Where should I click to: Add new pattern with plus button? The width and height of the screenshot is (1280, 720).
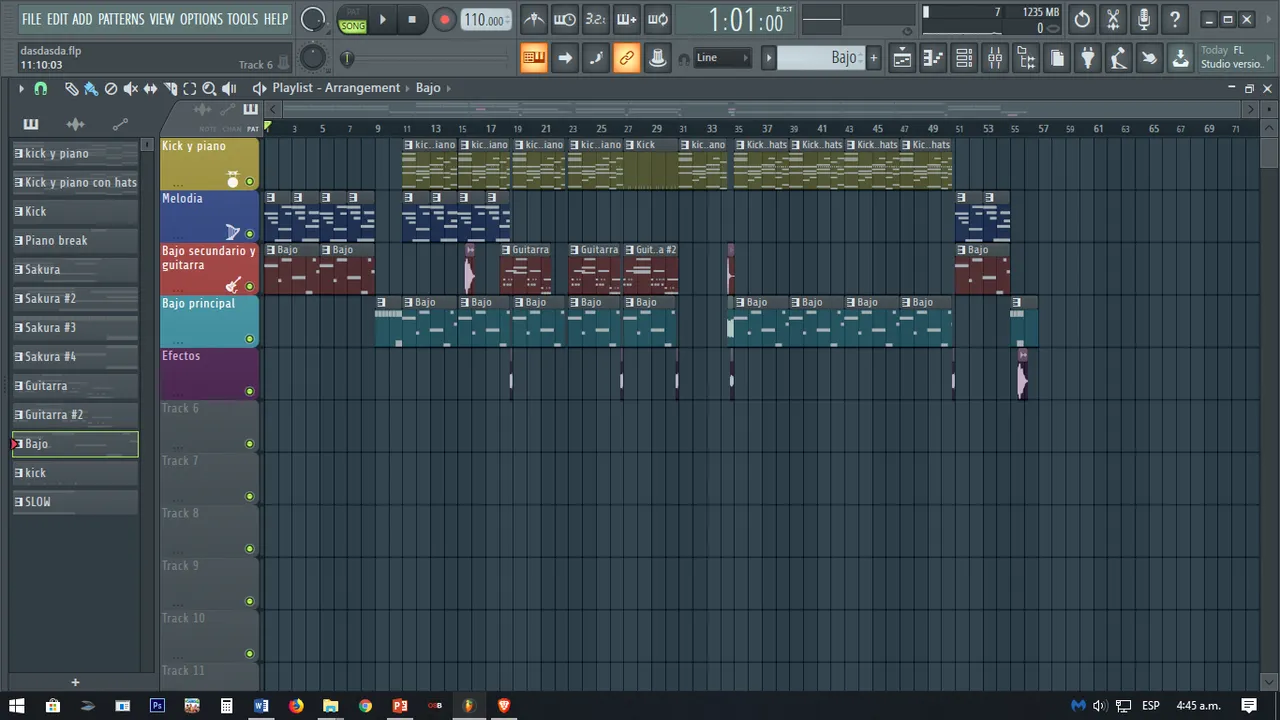pyautogui.click(x=873, y=58)
